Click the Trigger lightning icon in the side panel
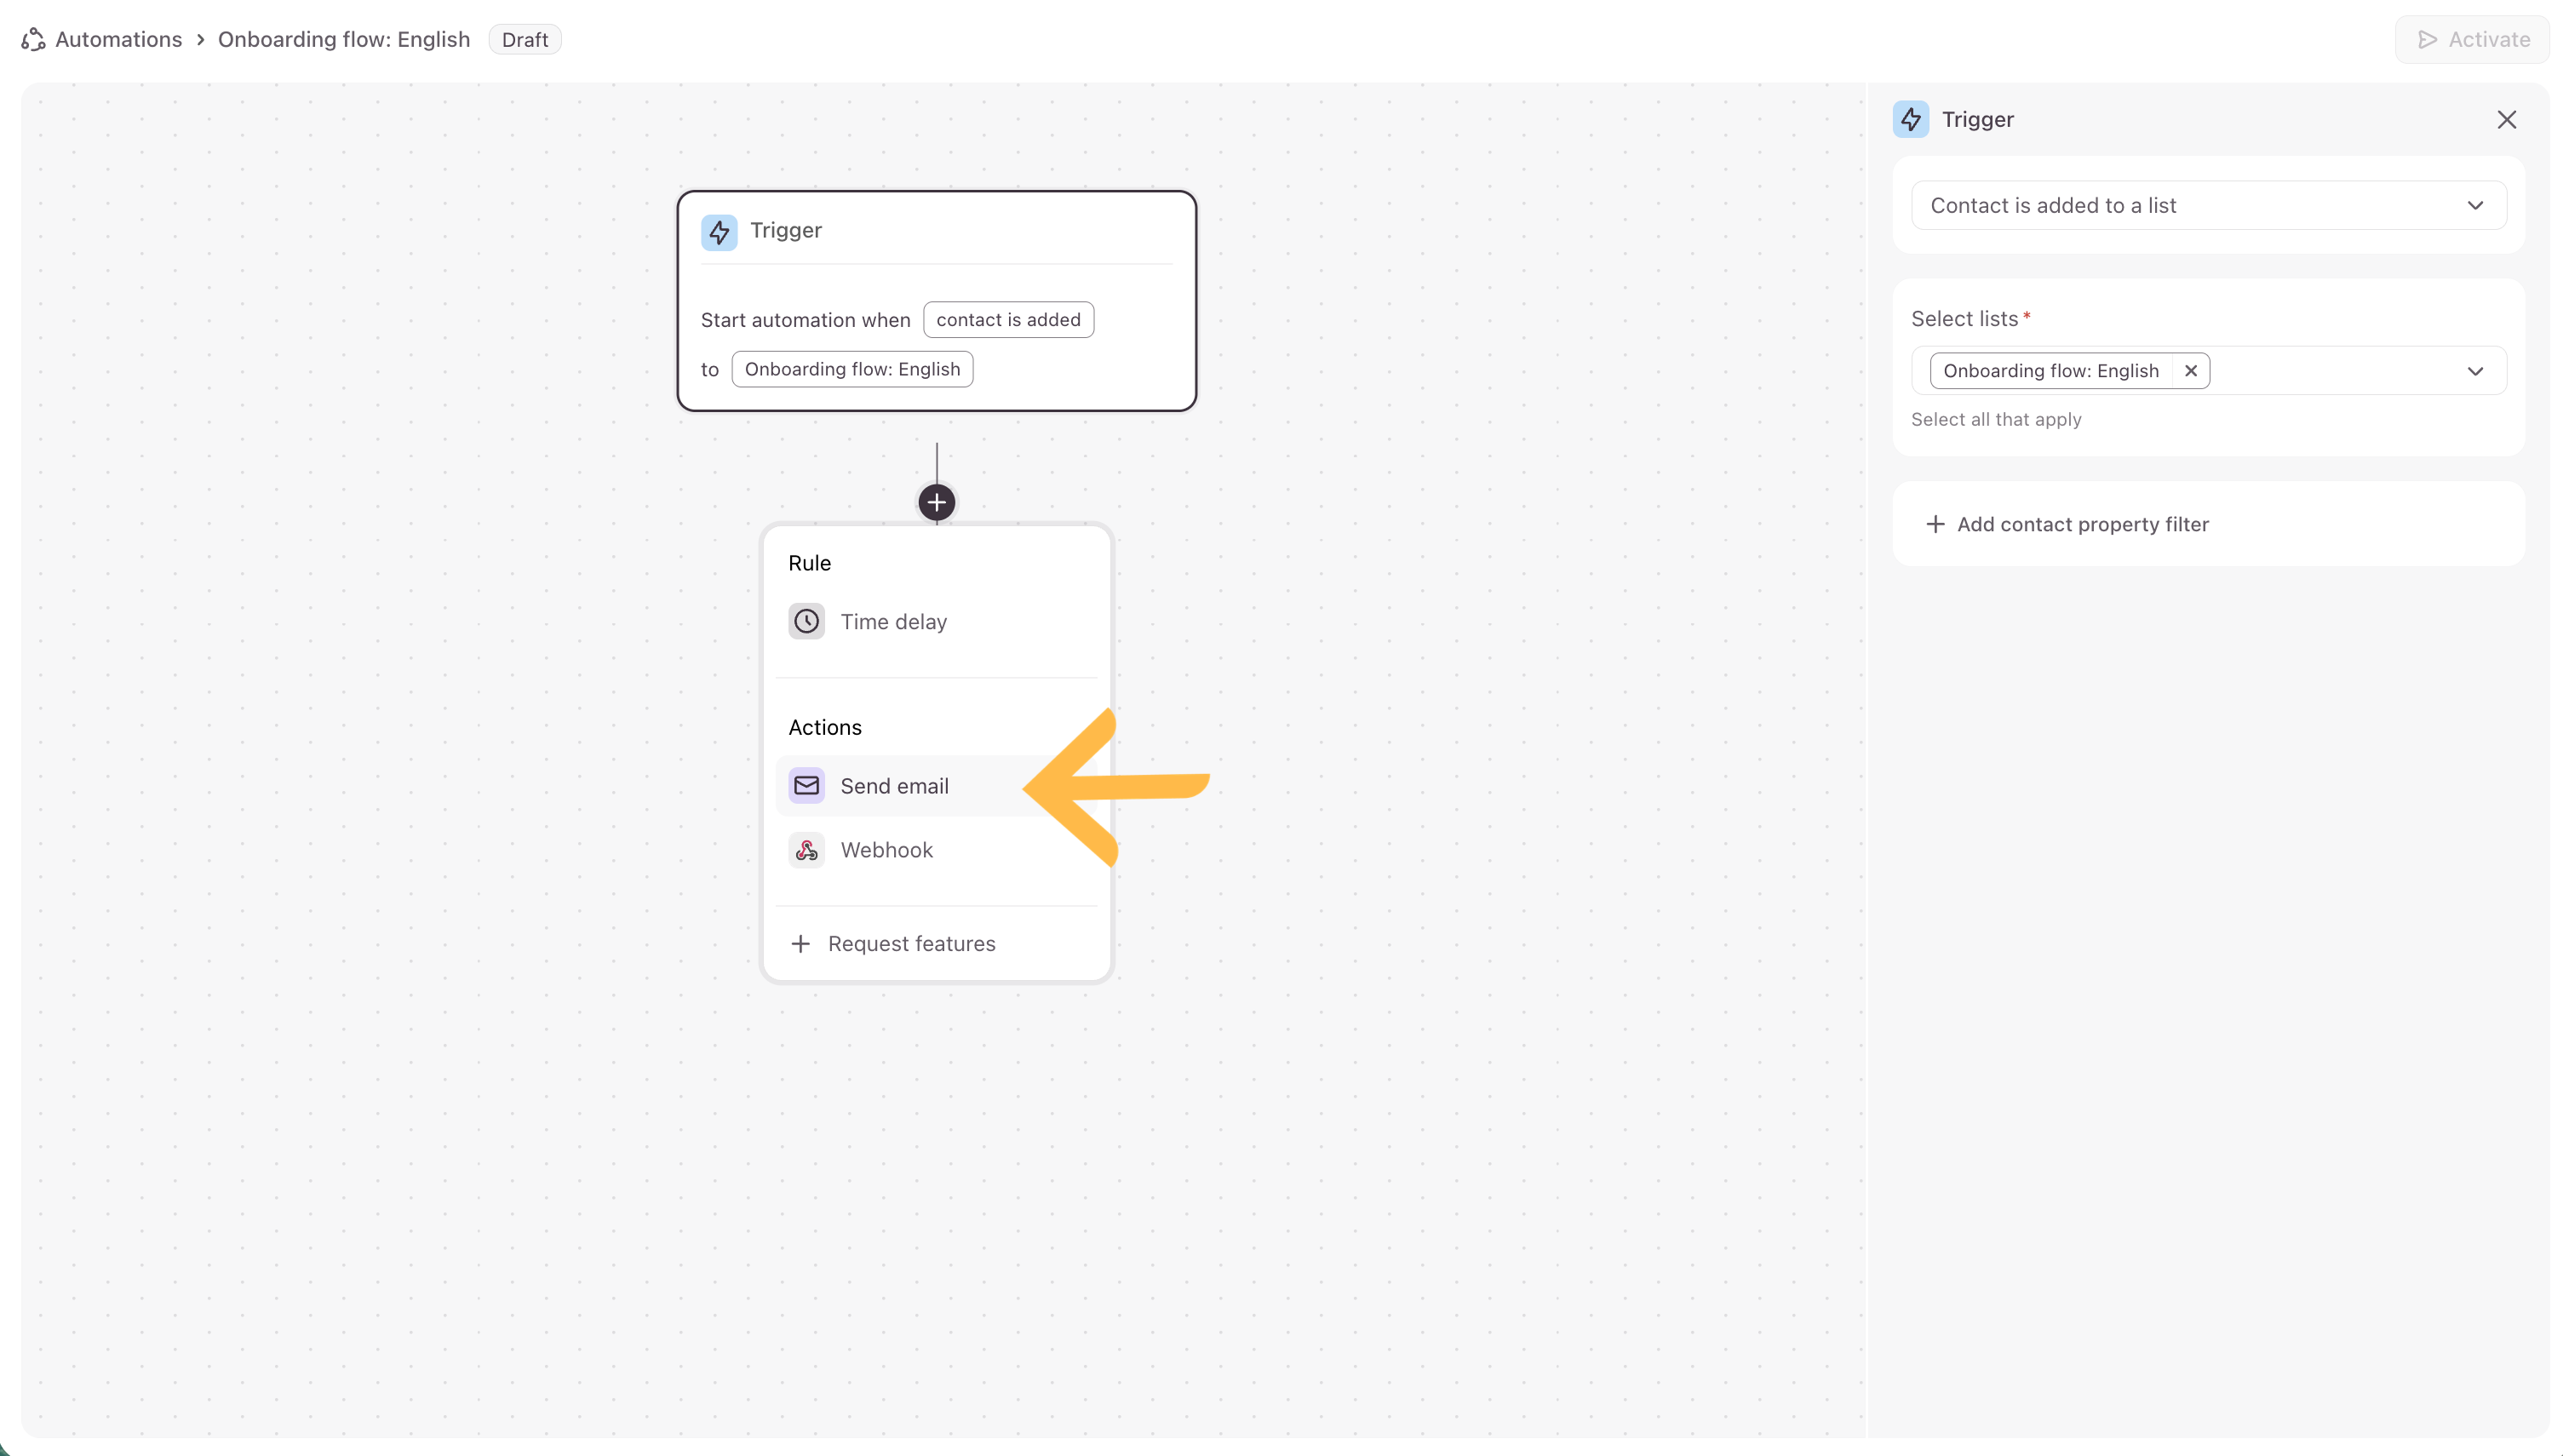This screenshot has width=2563, height=1456. pos(1910,119)
